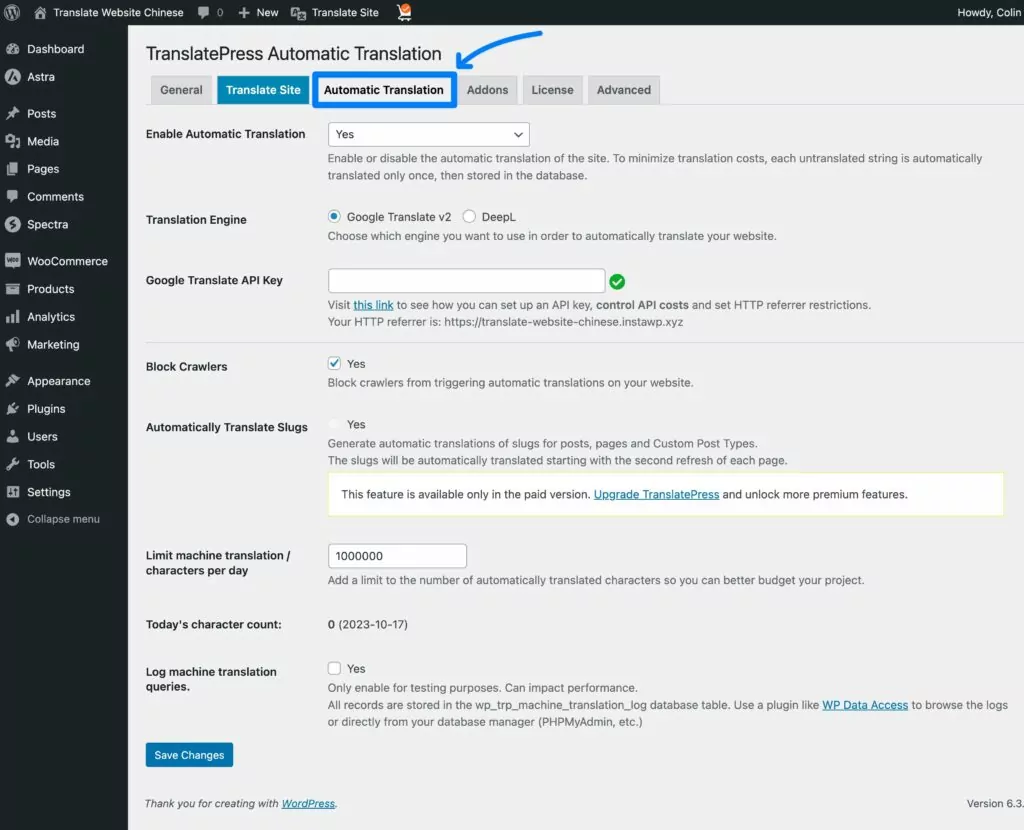The height and width of the screenshot is (830, 1024).
Task: Click the Pages icon in sidebar
Action: 12,169
